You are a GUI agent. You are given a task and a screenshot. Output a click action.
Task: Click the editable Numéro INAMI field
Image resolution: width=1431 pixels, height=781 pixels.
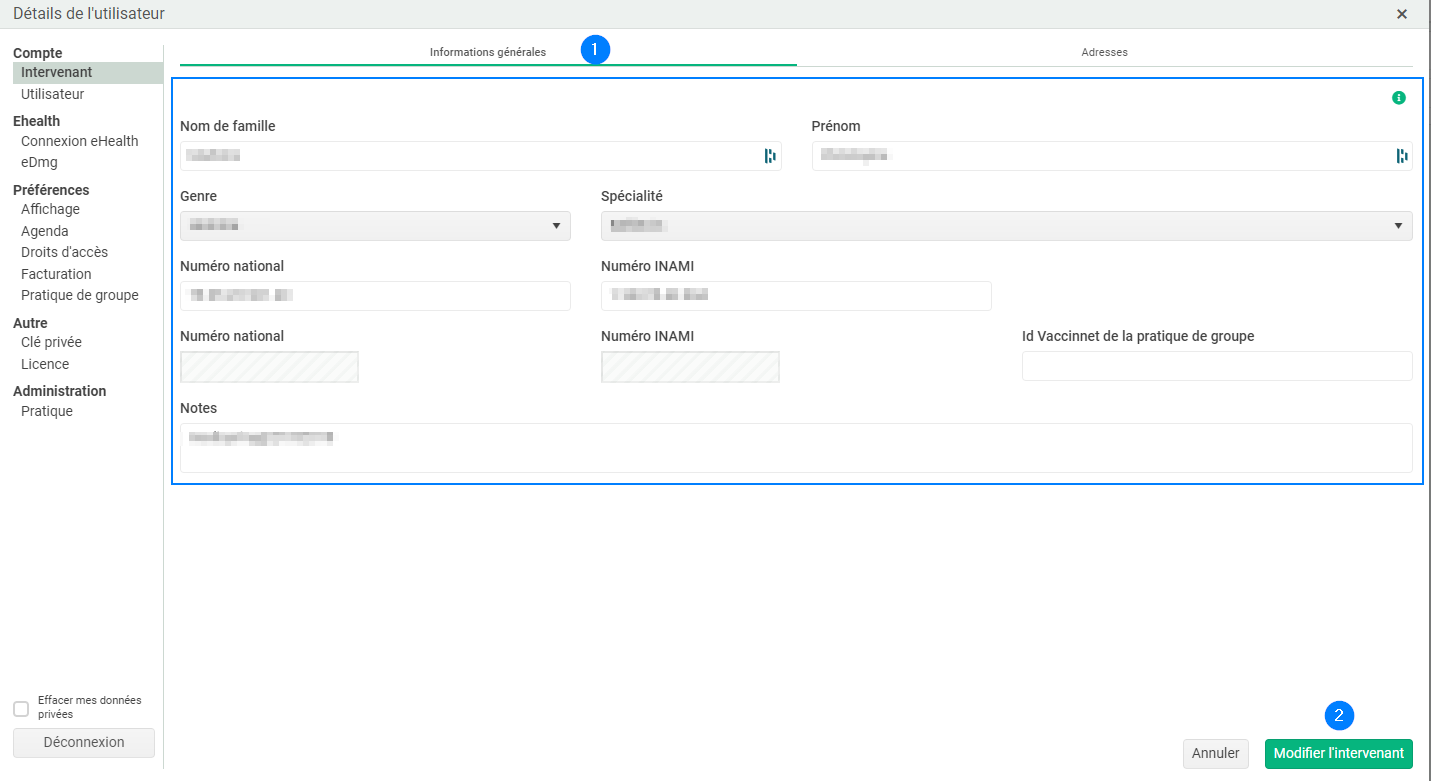pos(796,296)
